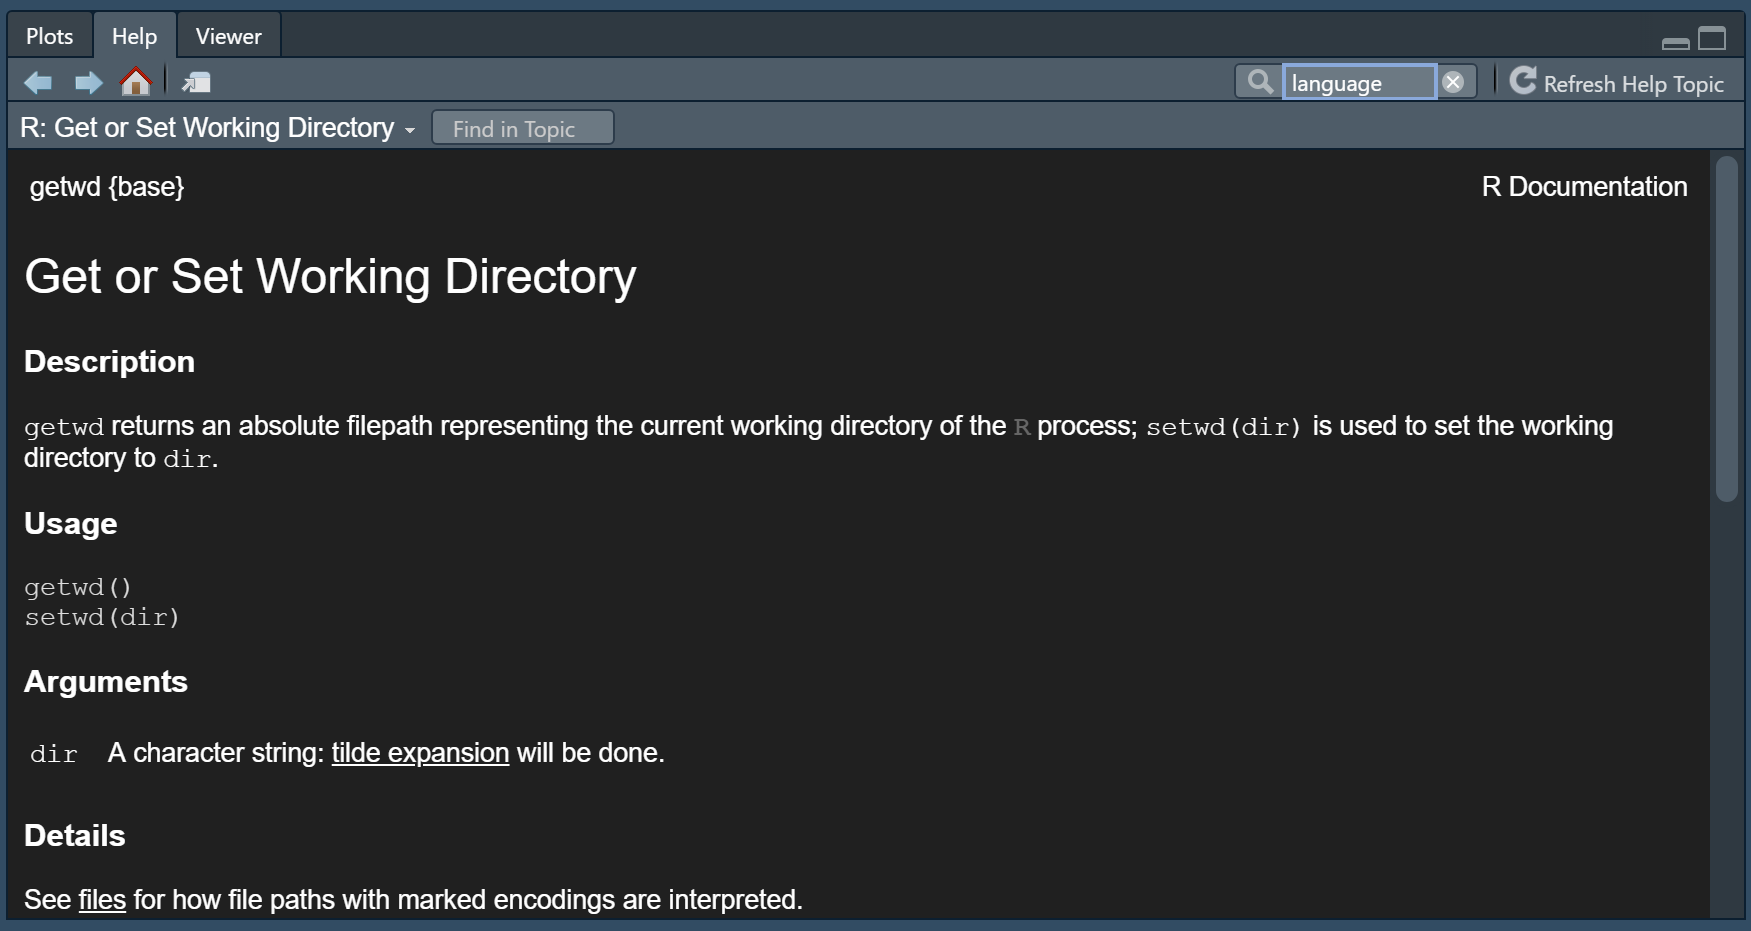Open the help home page
The height and width of the screenshot is (931, 1751).
click(136, 81)
